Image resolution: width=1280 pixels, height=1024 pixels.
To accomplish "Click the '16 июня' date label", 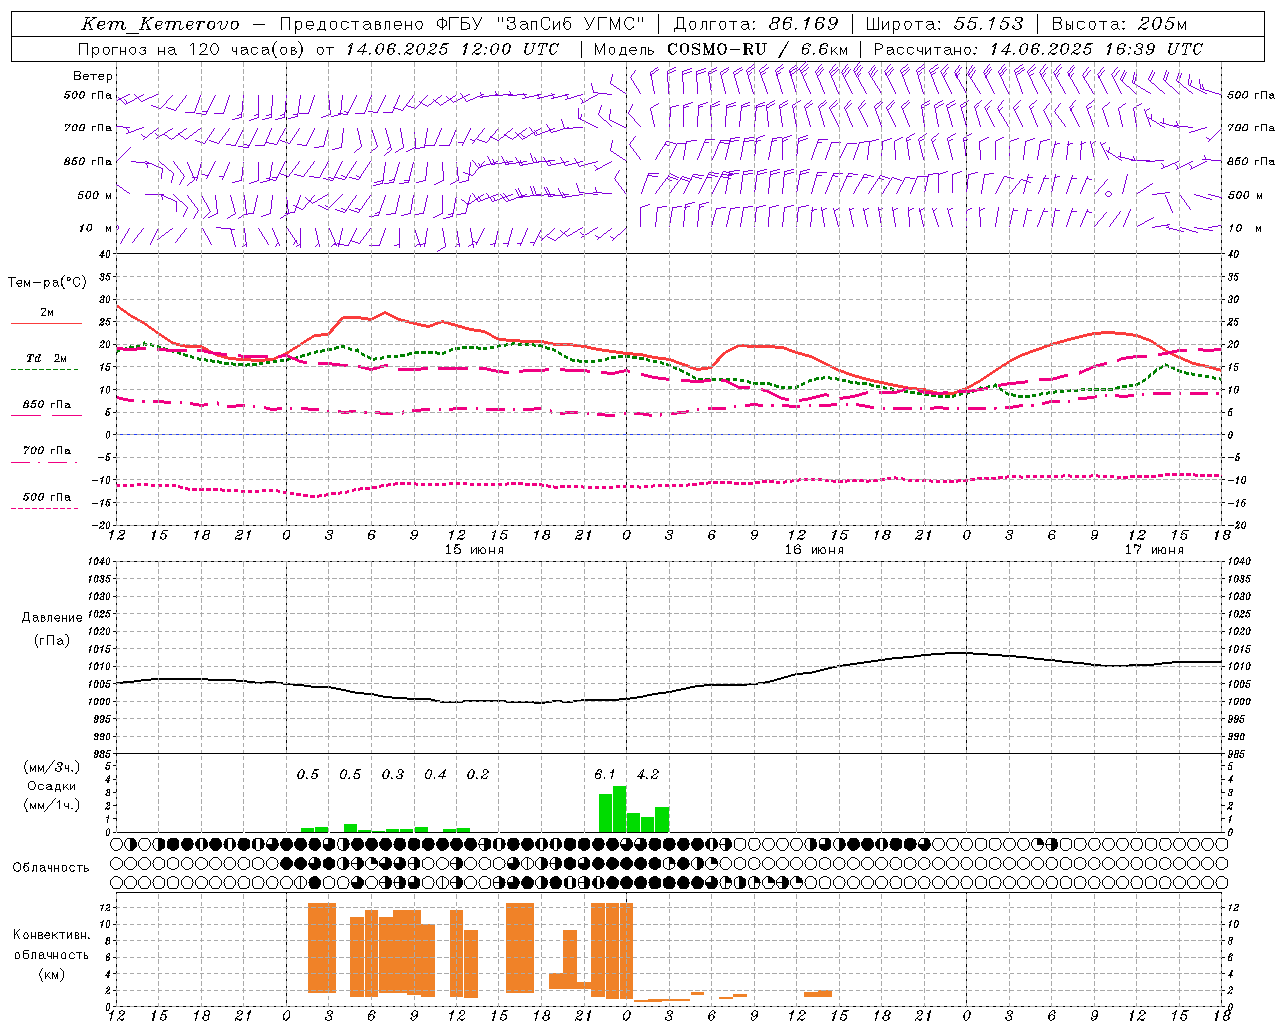I will pos(814,550).
